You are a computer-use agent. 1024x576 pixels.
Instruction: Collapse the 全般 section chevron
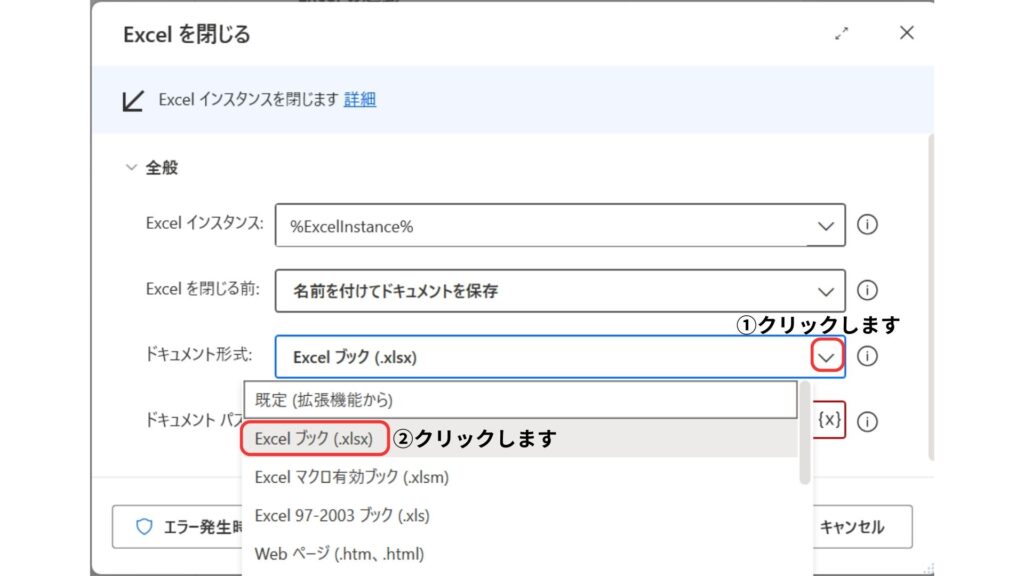131,168
